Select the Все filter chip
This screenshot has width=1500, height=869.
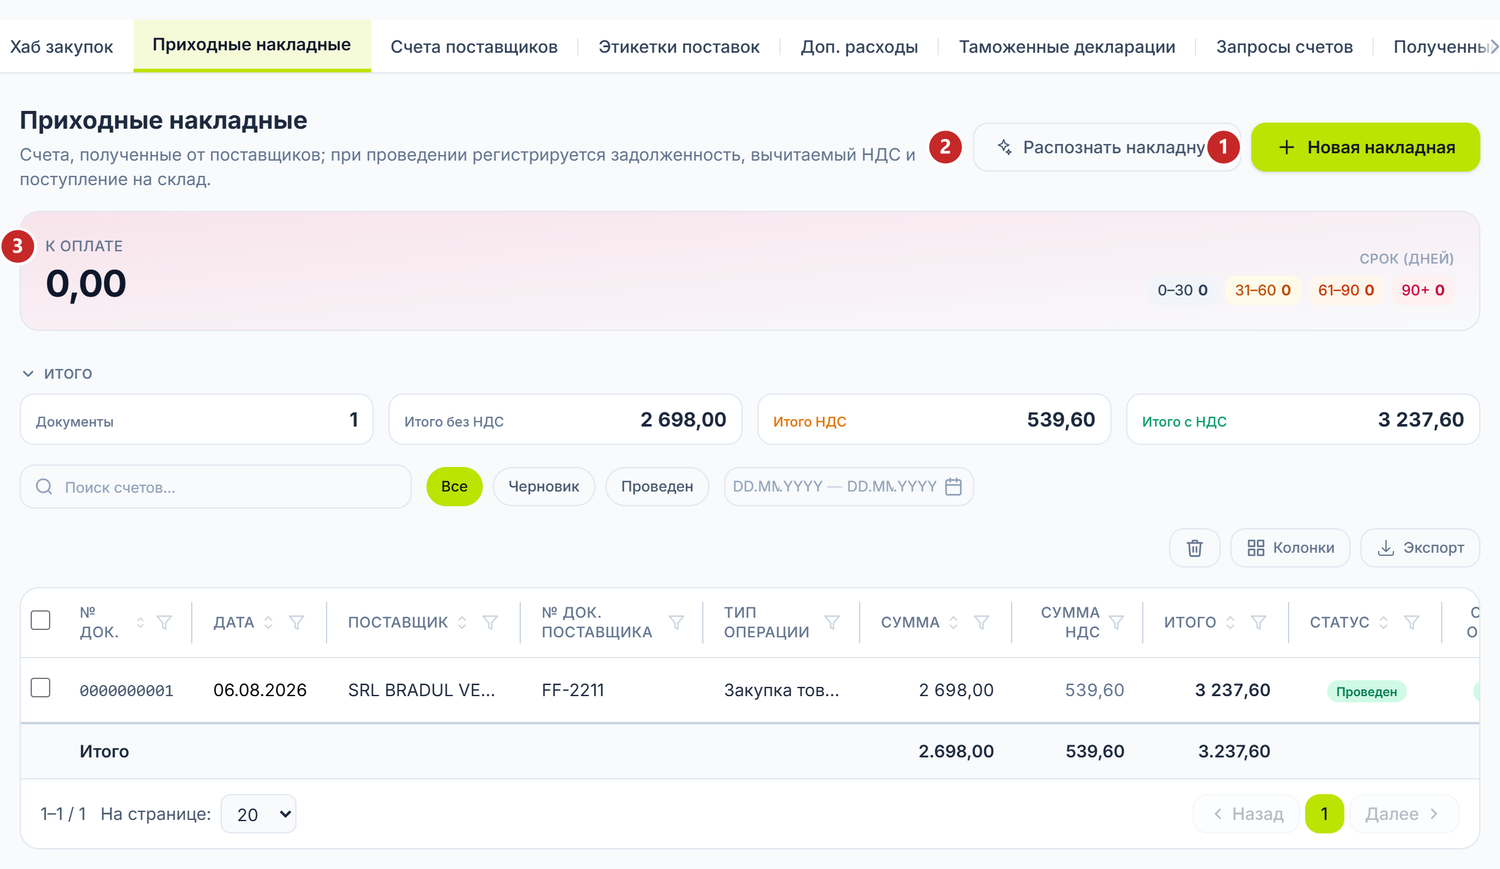pyautogui.click(x=454, y=487)
